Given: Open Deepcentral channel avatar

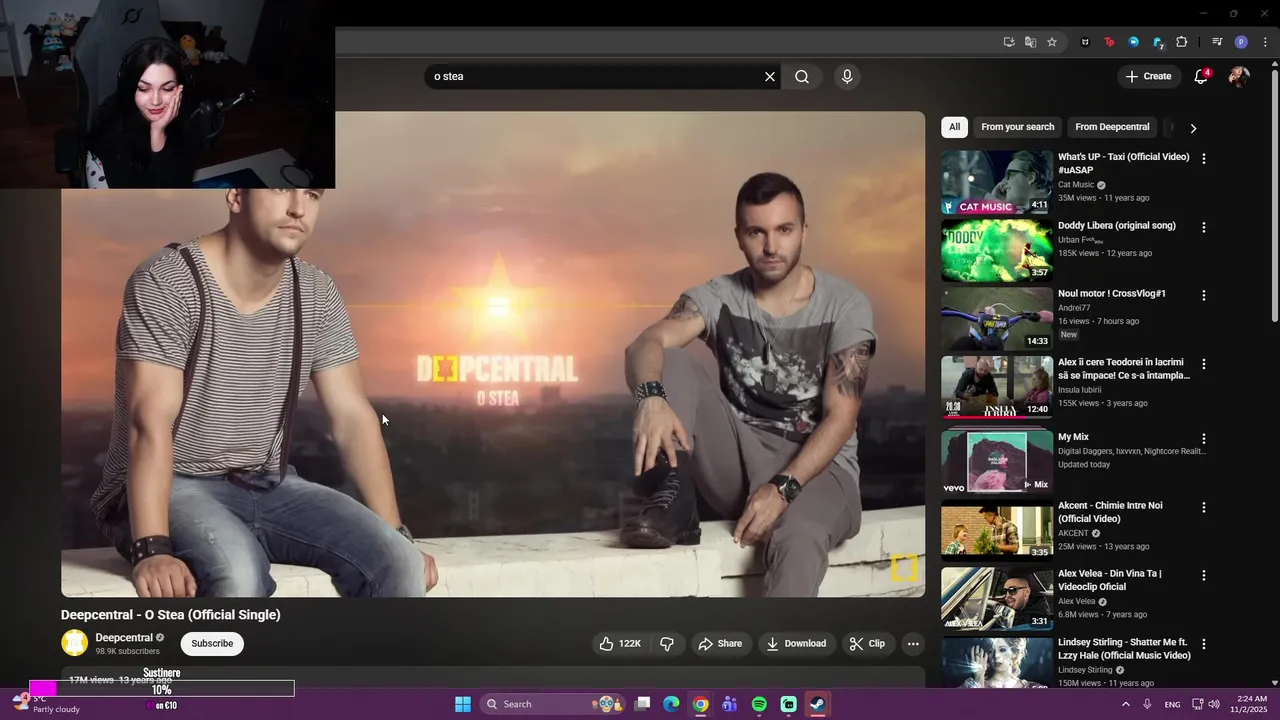Looking at the screenshot, I should 74,643.
